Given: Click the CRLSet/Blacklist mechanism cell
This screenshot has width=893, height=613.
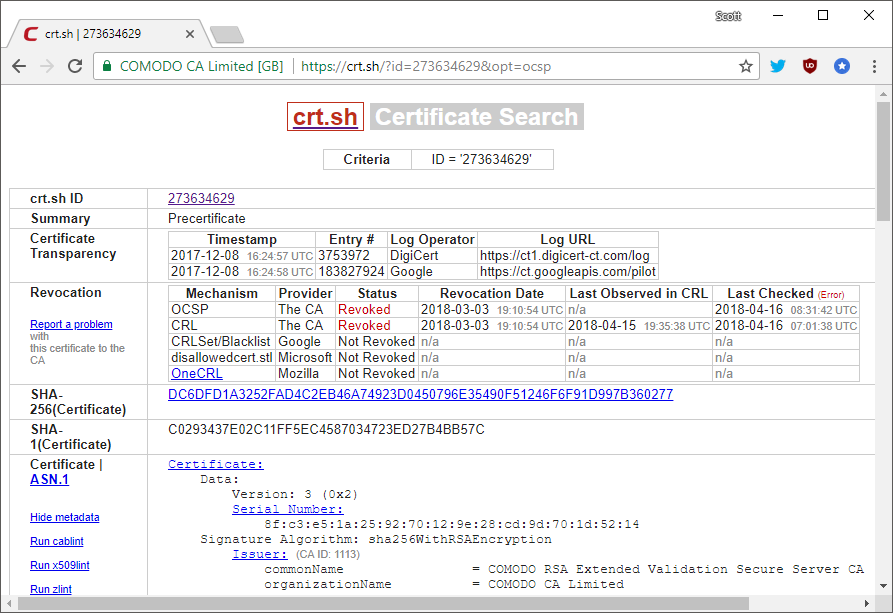Looking at the screenshot, I should point(222,342).
